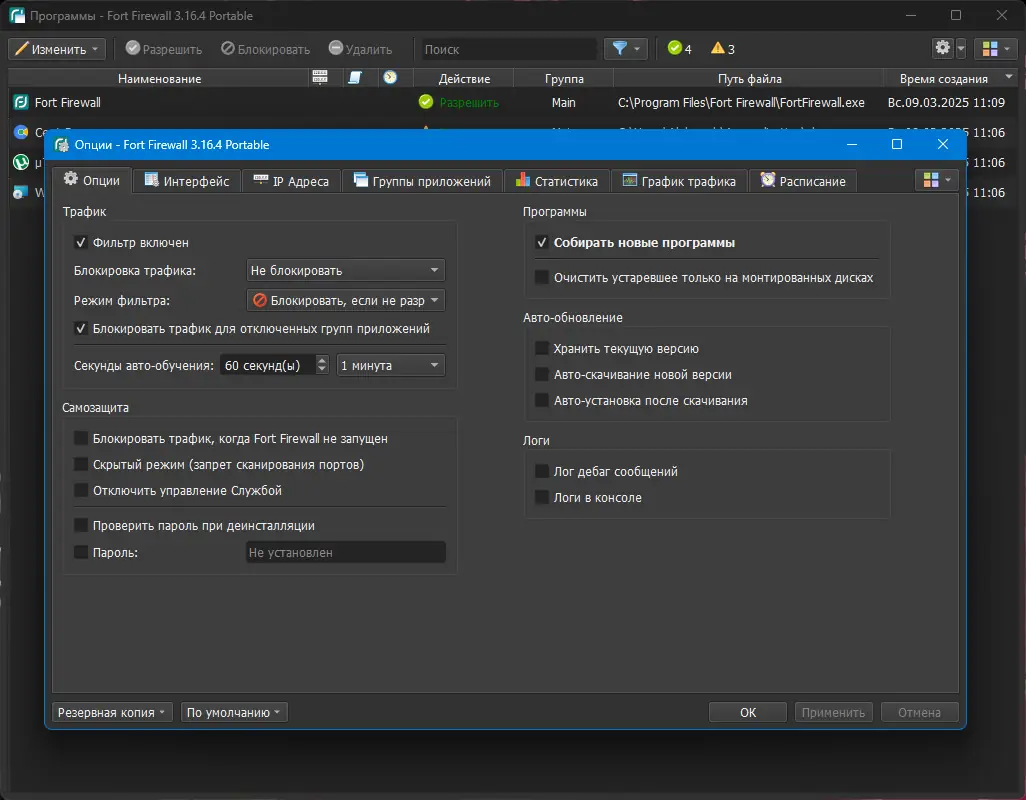Click the table header options arrow at far right
The image size is (1026, 800).
1008,77
